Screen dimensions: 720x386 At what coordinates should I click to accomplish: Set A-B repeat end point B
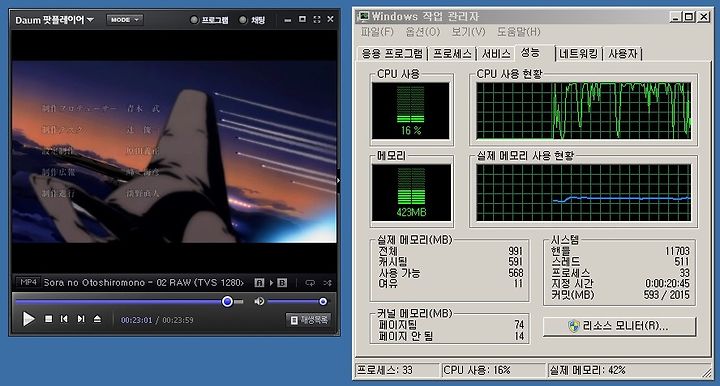[x=282, y=283]
